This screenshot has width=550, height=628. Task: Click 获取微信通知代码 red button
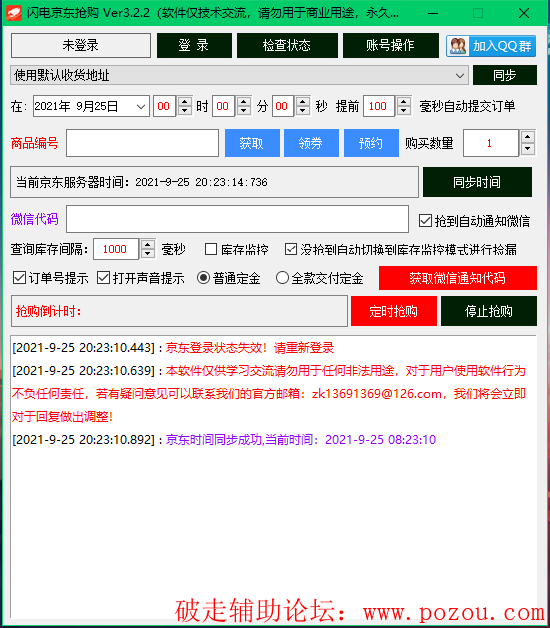(x=458, y=278)
